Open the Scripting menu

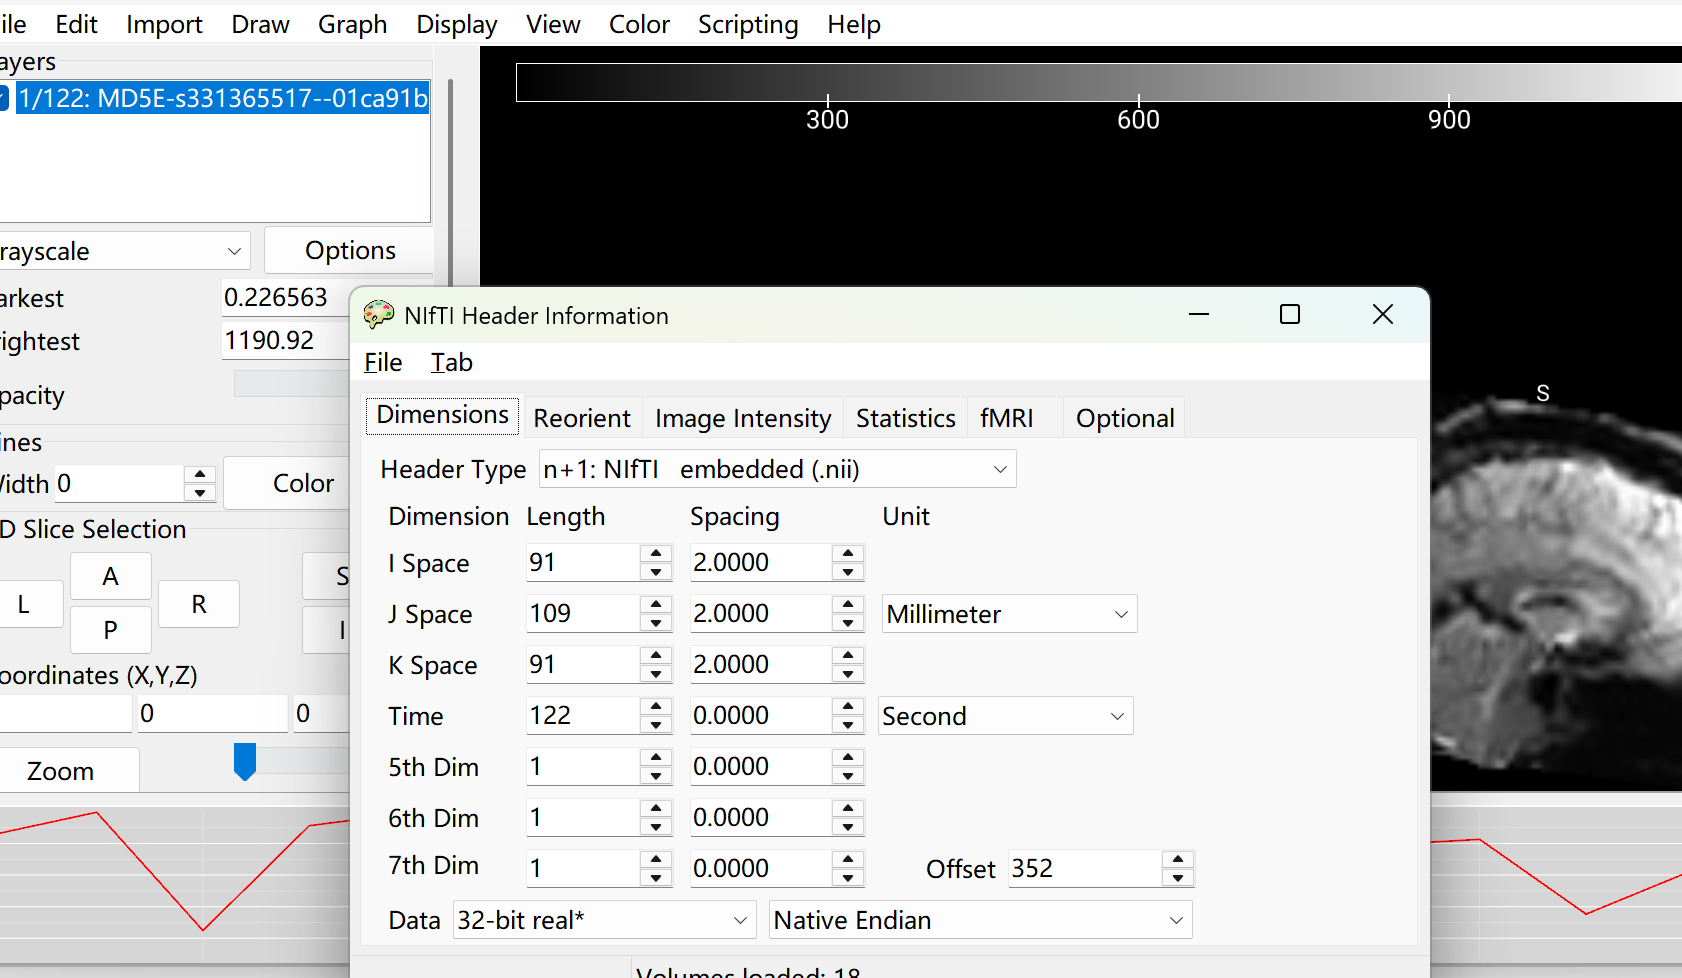coord(747,24)
